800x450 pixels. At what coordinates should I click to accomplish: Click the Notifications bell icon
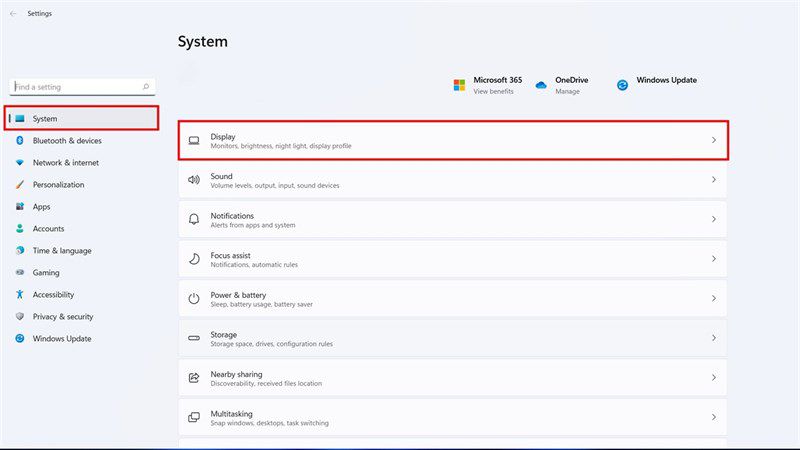[194, 219]
